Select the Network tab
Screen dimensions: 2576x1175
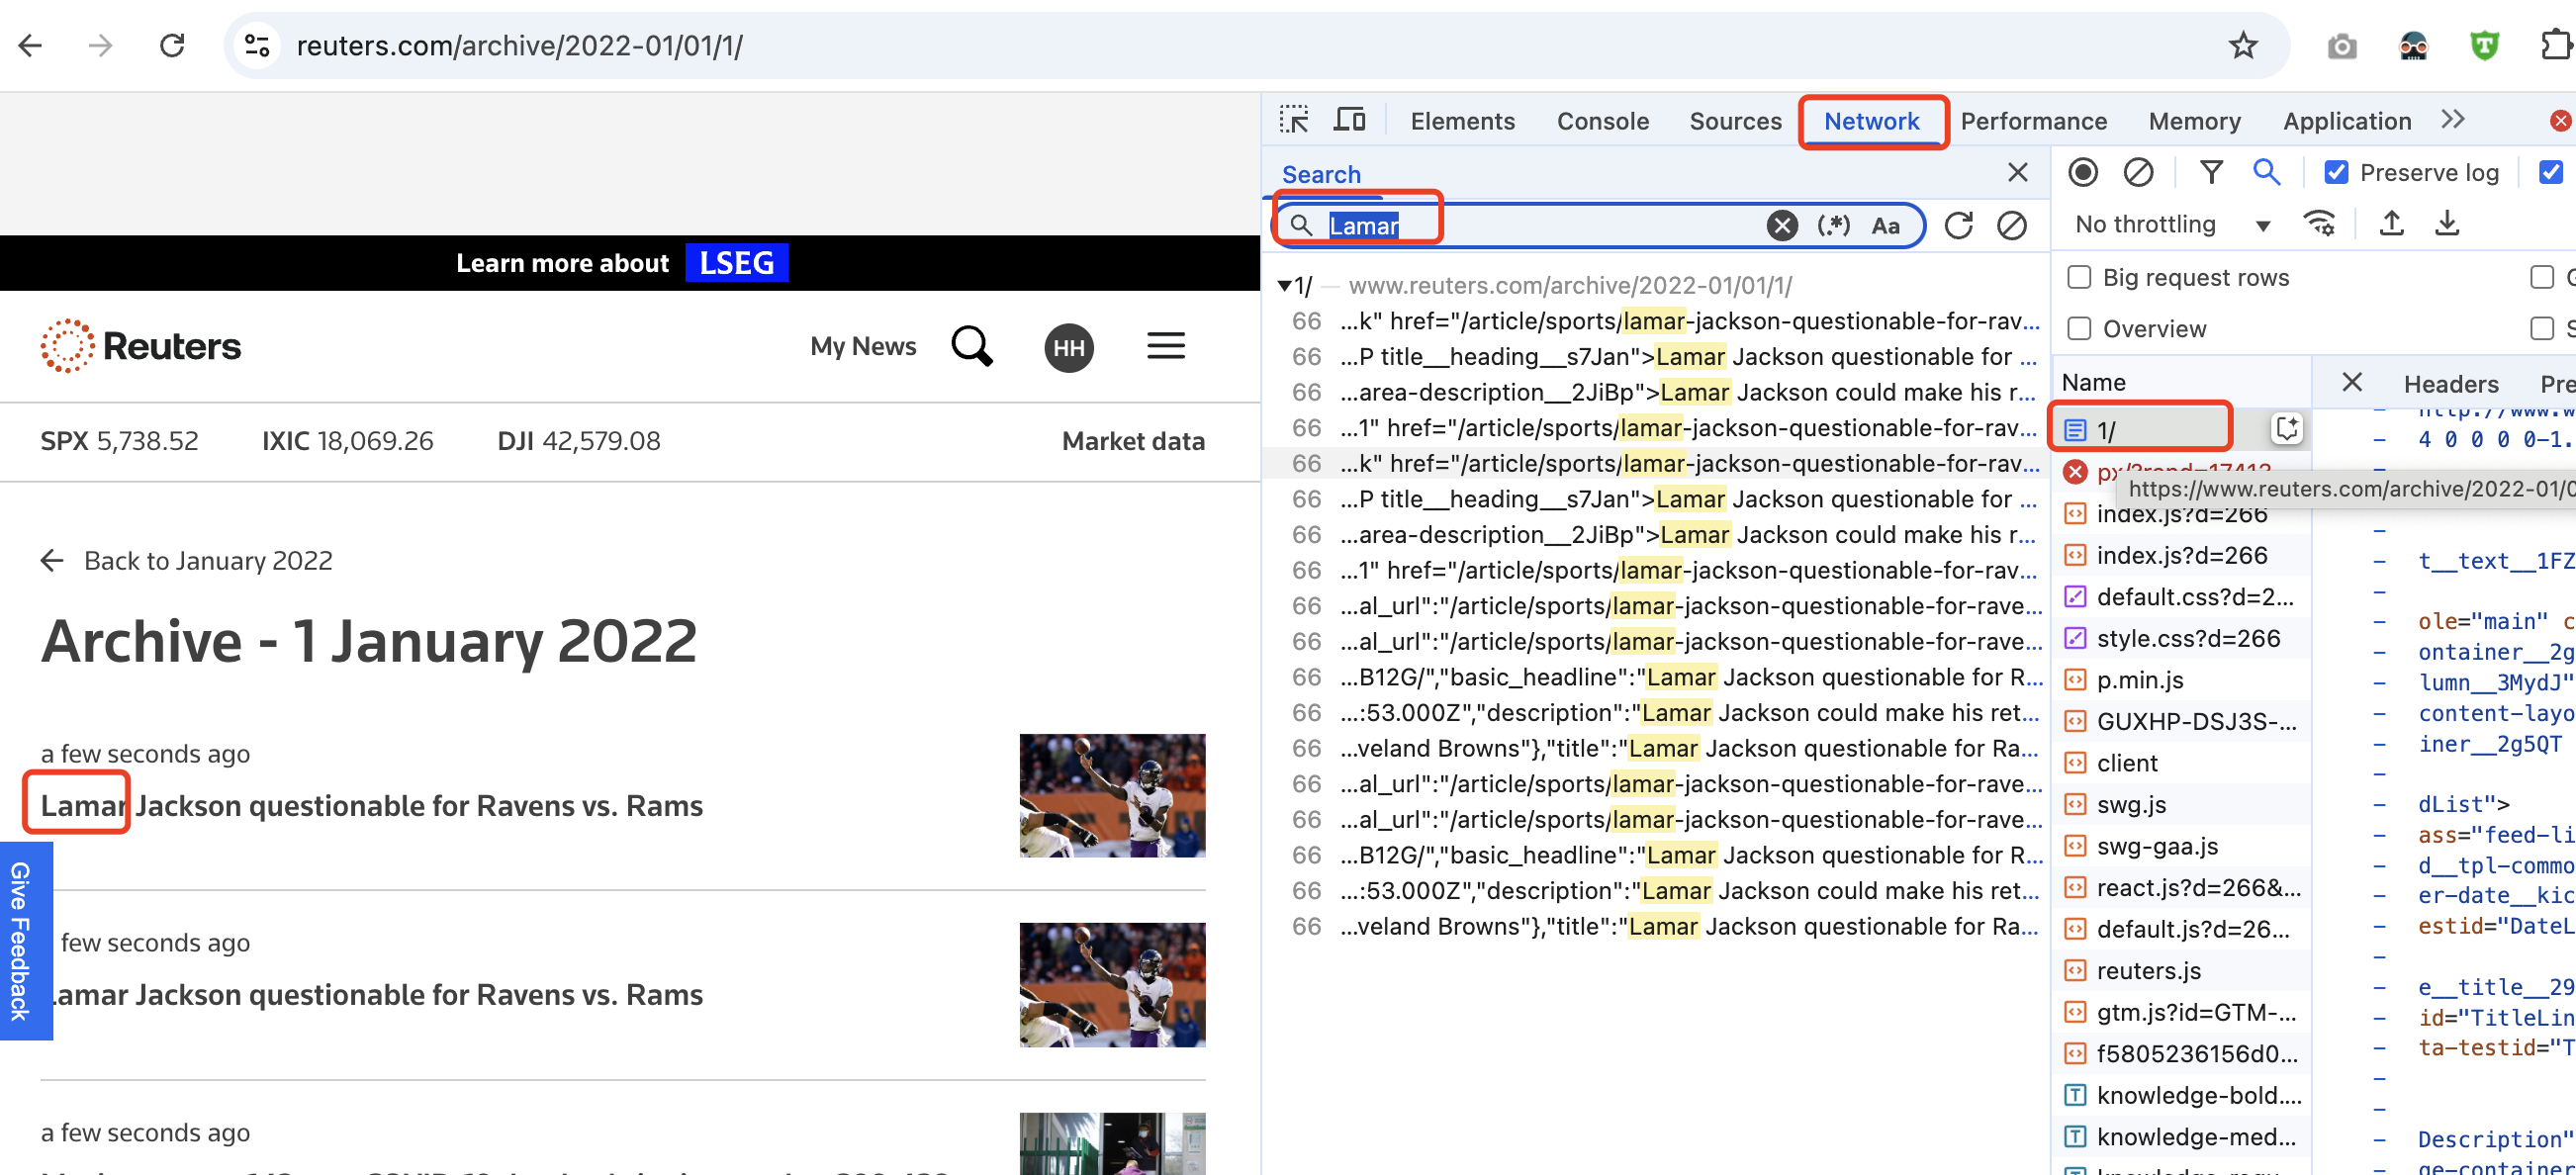(1871, 121)
